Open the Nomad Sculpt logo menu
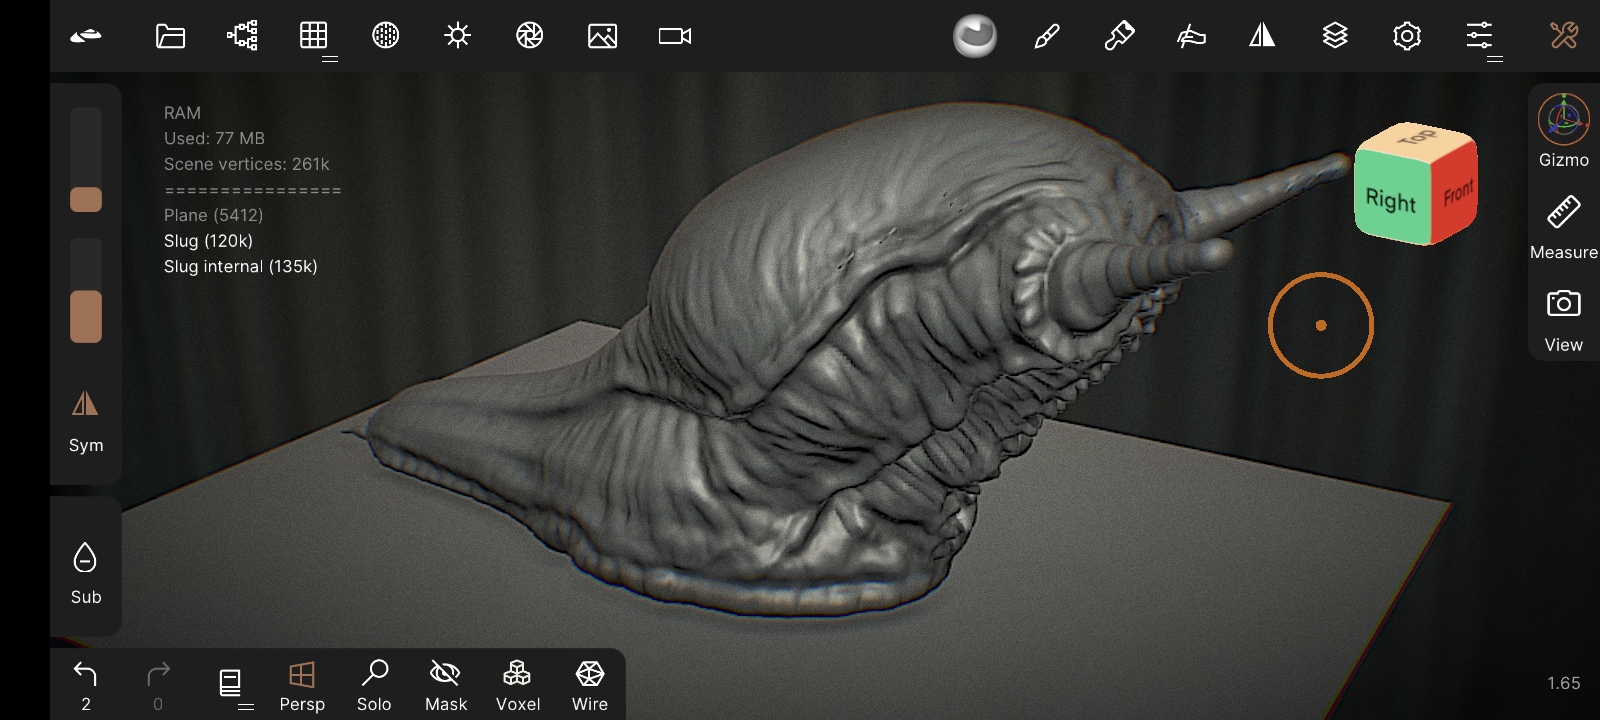Viewport: 1600px width, 720px height. click(86, 36)
